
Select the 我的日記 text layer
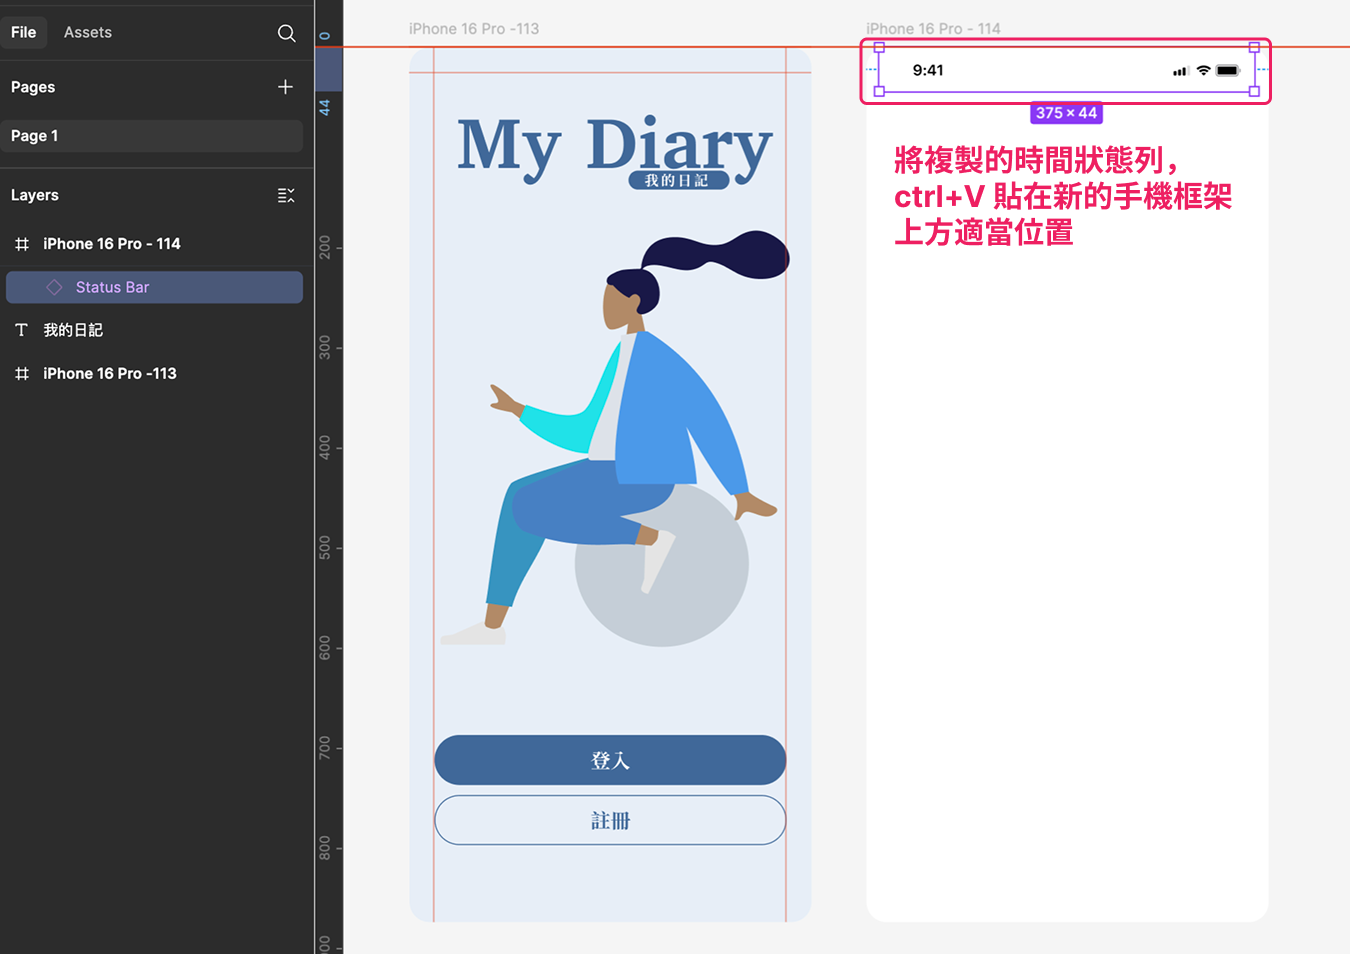tap(73, 330)
